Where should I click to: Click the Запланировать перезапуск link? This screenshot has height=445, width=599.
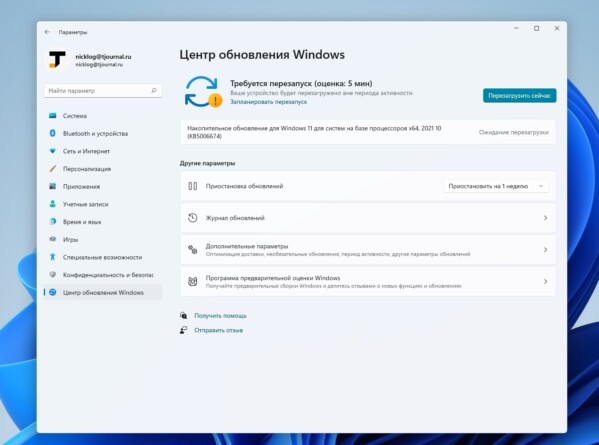pyautogui.click(x=269, y=102)
